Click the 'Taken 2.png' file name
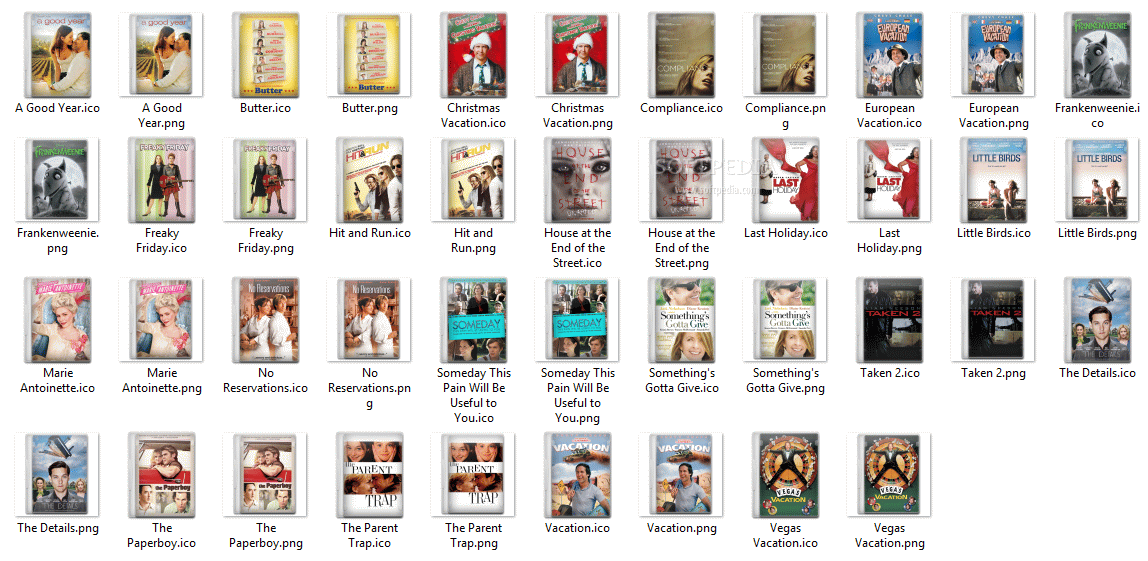This screenshot has height=561, width=1148. point(993,373)
